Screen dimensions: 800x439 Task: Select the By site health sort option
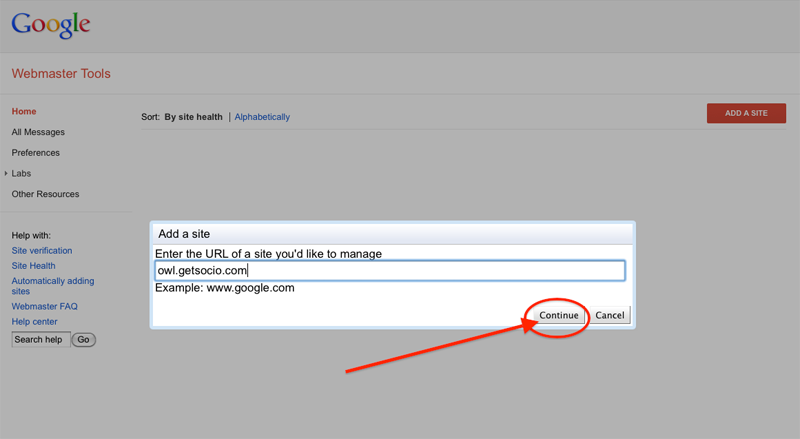coord(193,117)
